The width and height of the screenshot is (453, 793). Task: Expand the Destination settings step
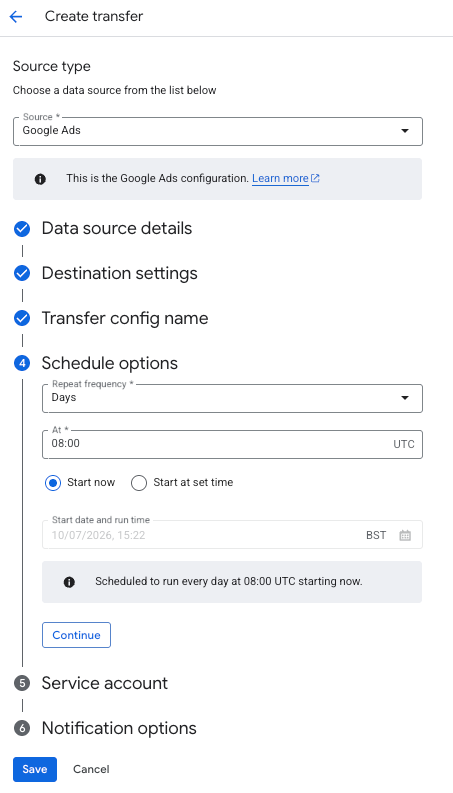[x=119, y=274]
